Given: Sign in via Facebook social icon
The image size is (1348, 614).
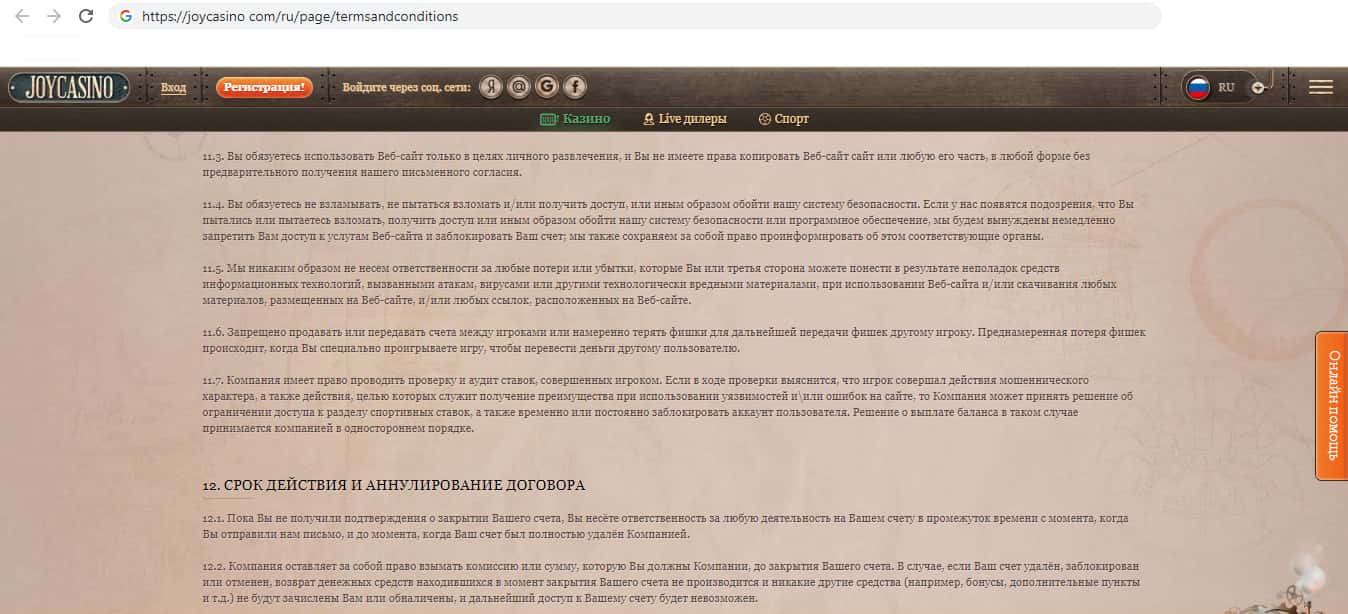Looking at the screenshot, I should [575, 87].
